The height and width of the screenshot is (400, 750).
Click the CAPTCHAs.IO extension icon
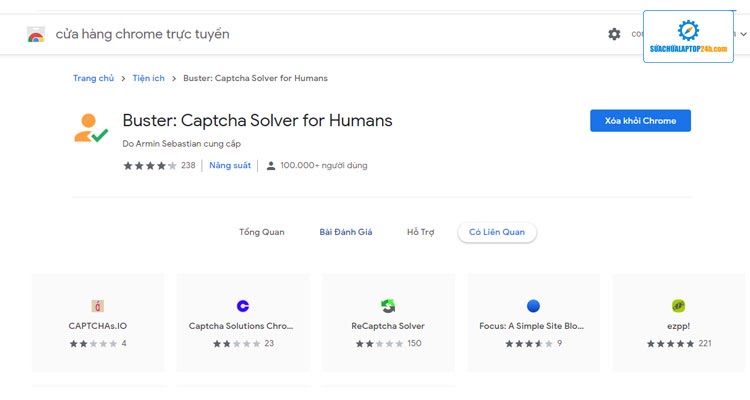click(97, 306)
